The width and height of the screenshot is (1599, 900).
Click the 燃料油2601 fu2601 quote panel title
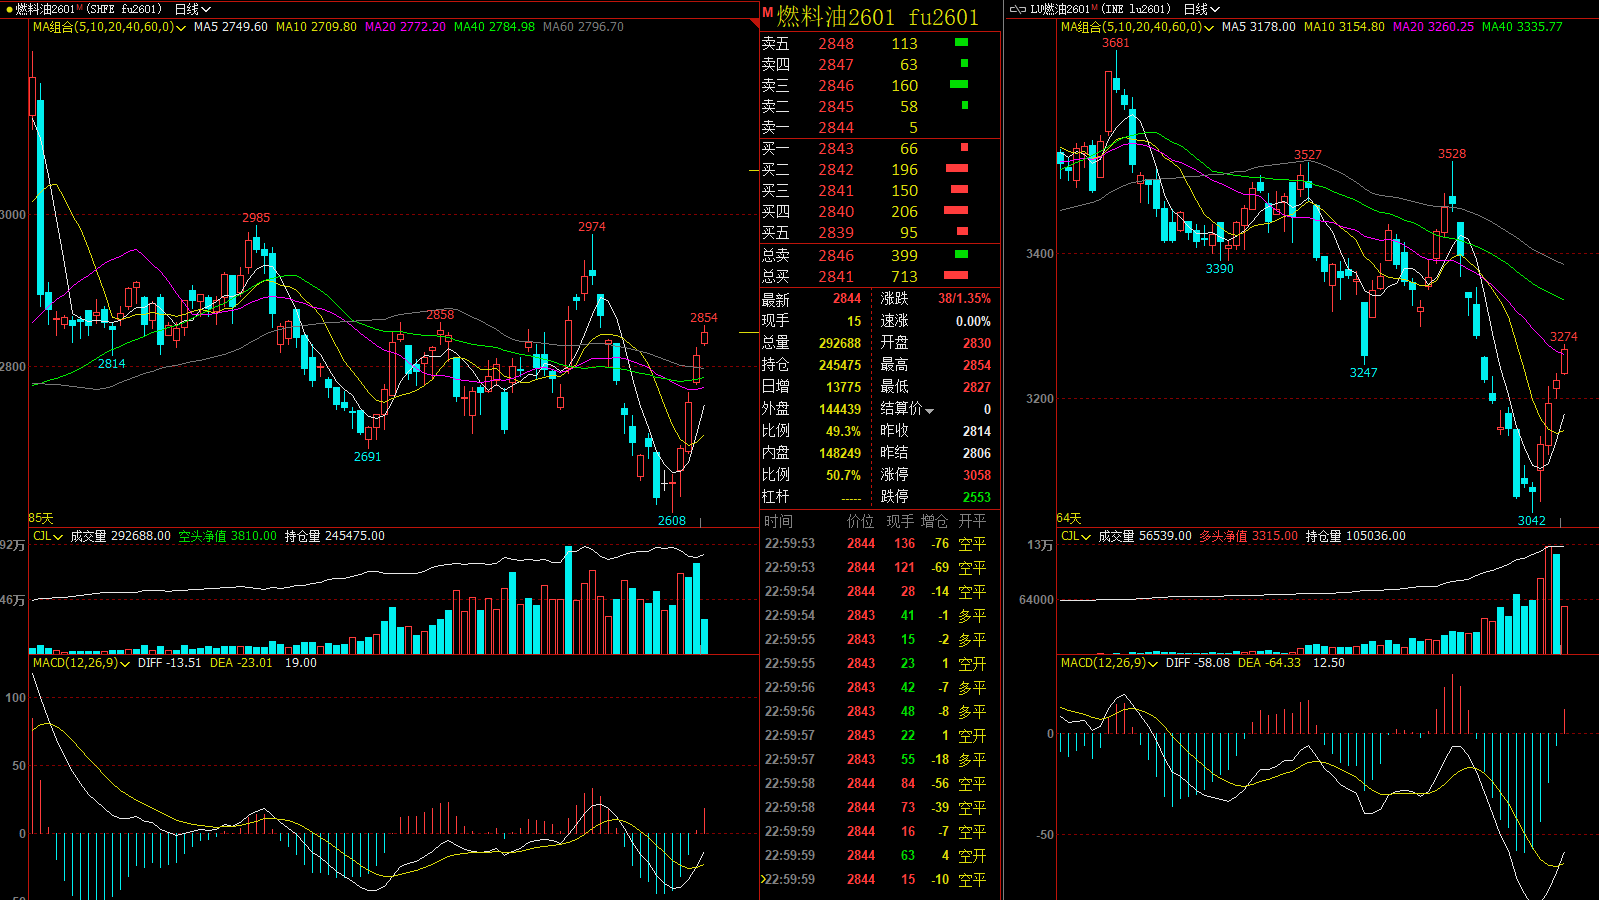pyautogui.click(x=877, y=16)
